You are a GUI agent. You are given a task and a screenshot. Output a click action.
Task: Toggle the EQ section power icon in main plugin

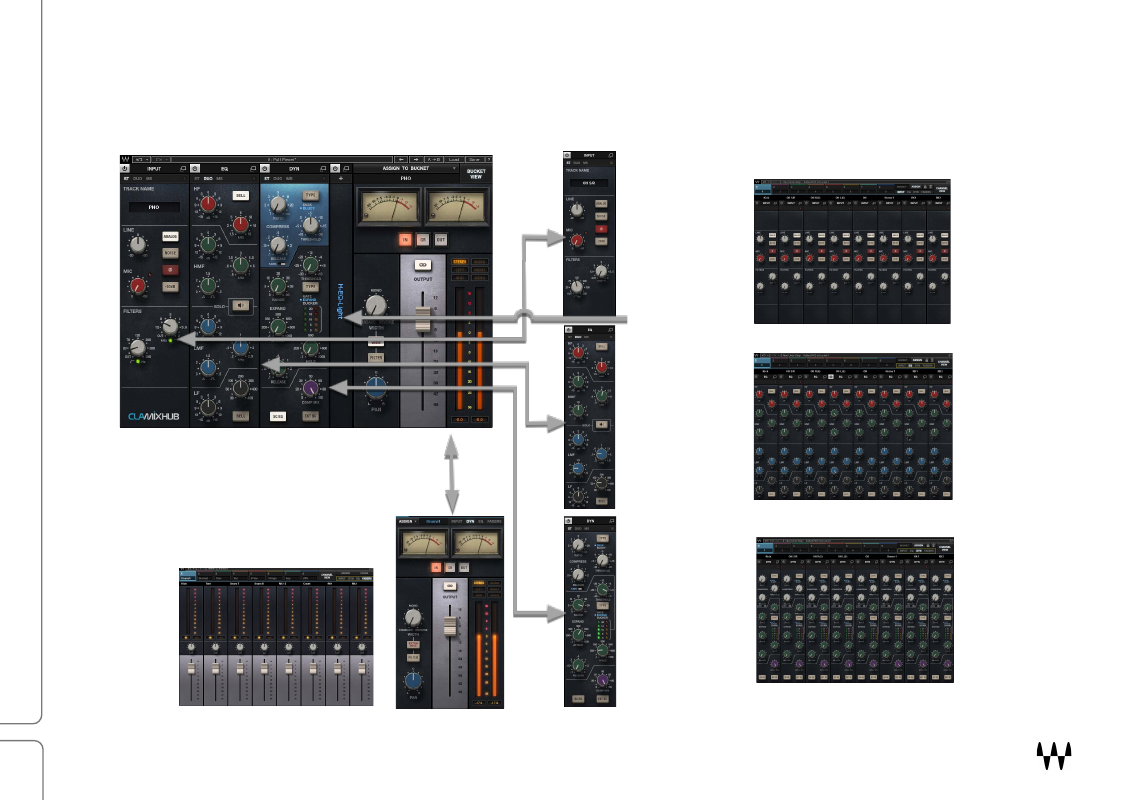195,169
